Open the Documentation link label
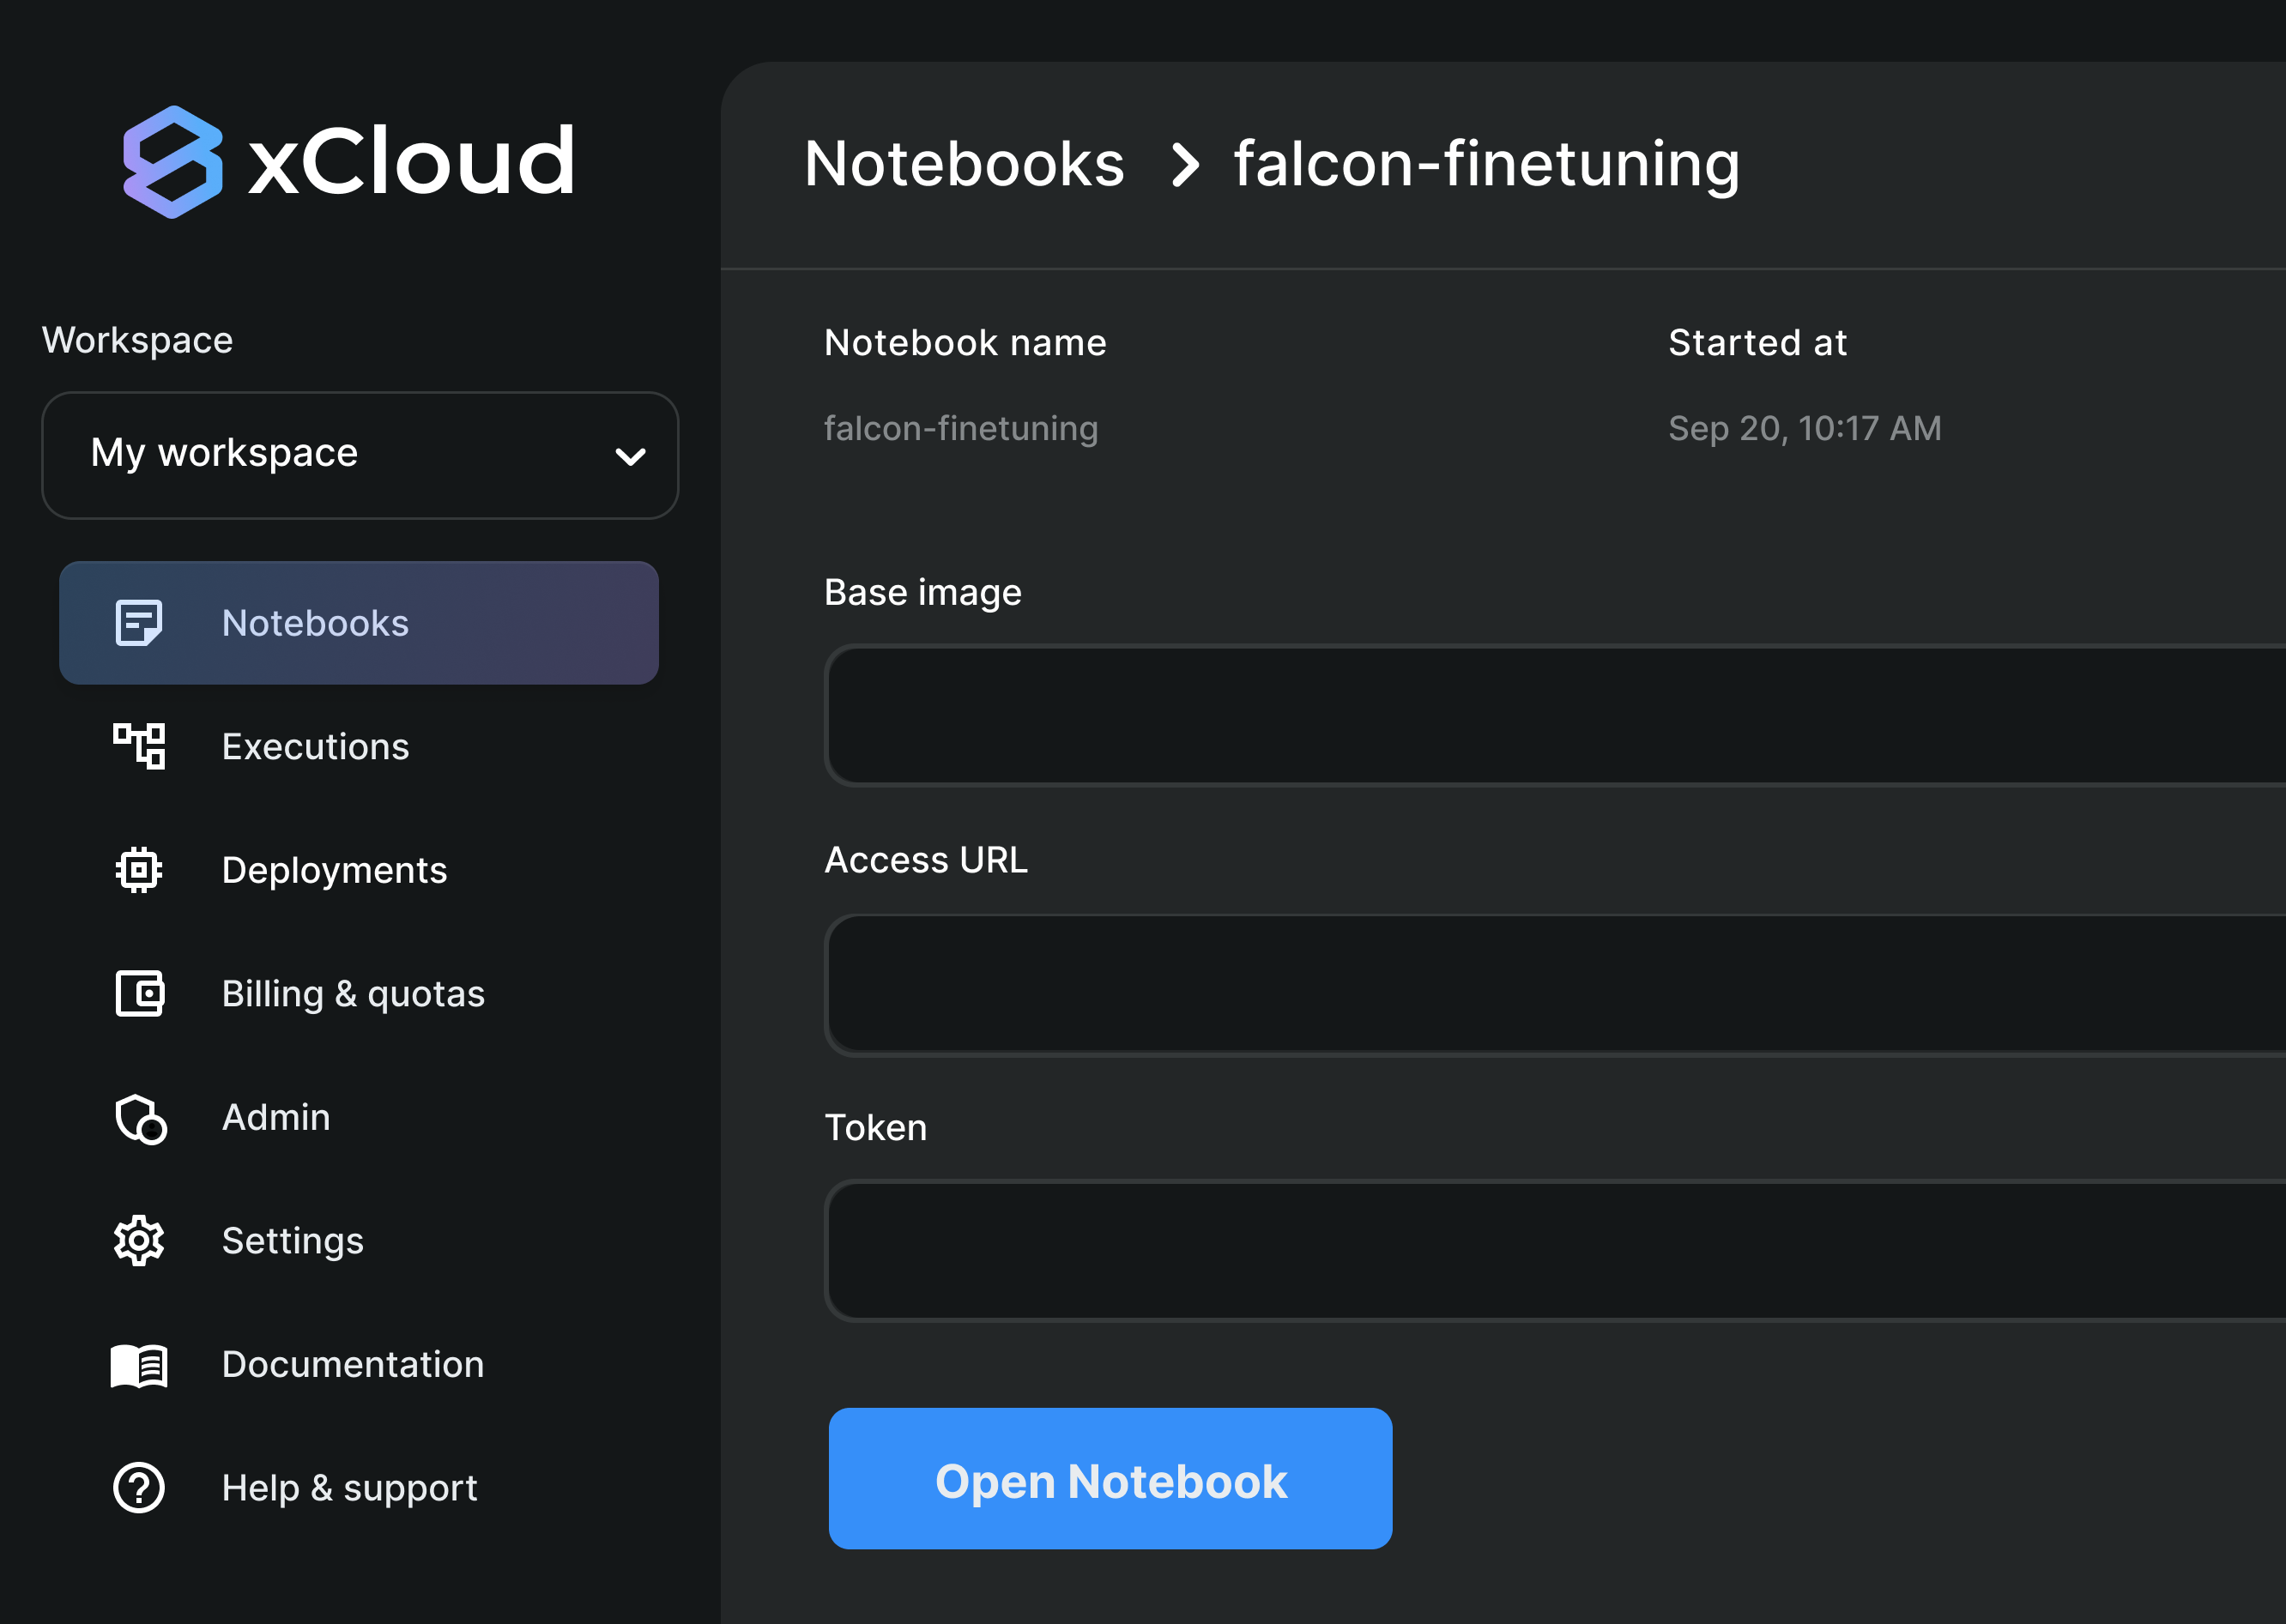This screenshot has width=2286, height=1624. 352,1364
